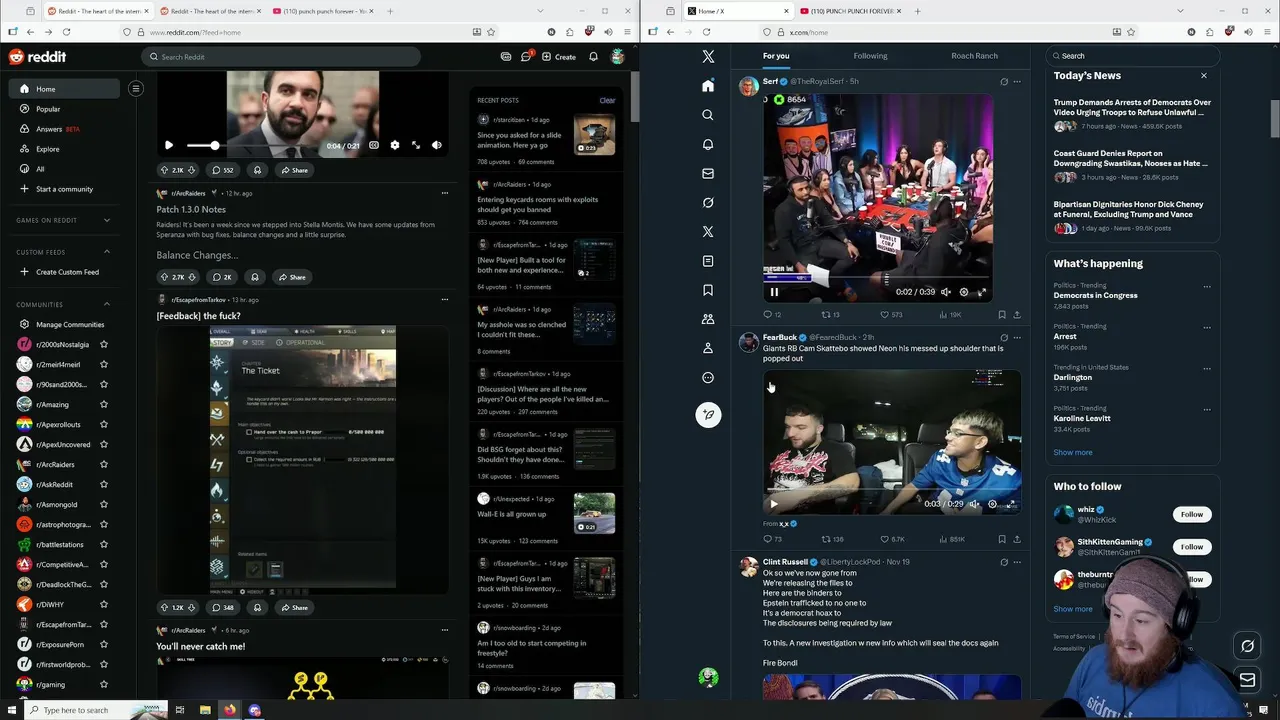Open X Profile icon in sidebar
The width and height of the screenshot is (1280, 720).
(708, 348)
